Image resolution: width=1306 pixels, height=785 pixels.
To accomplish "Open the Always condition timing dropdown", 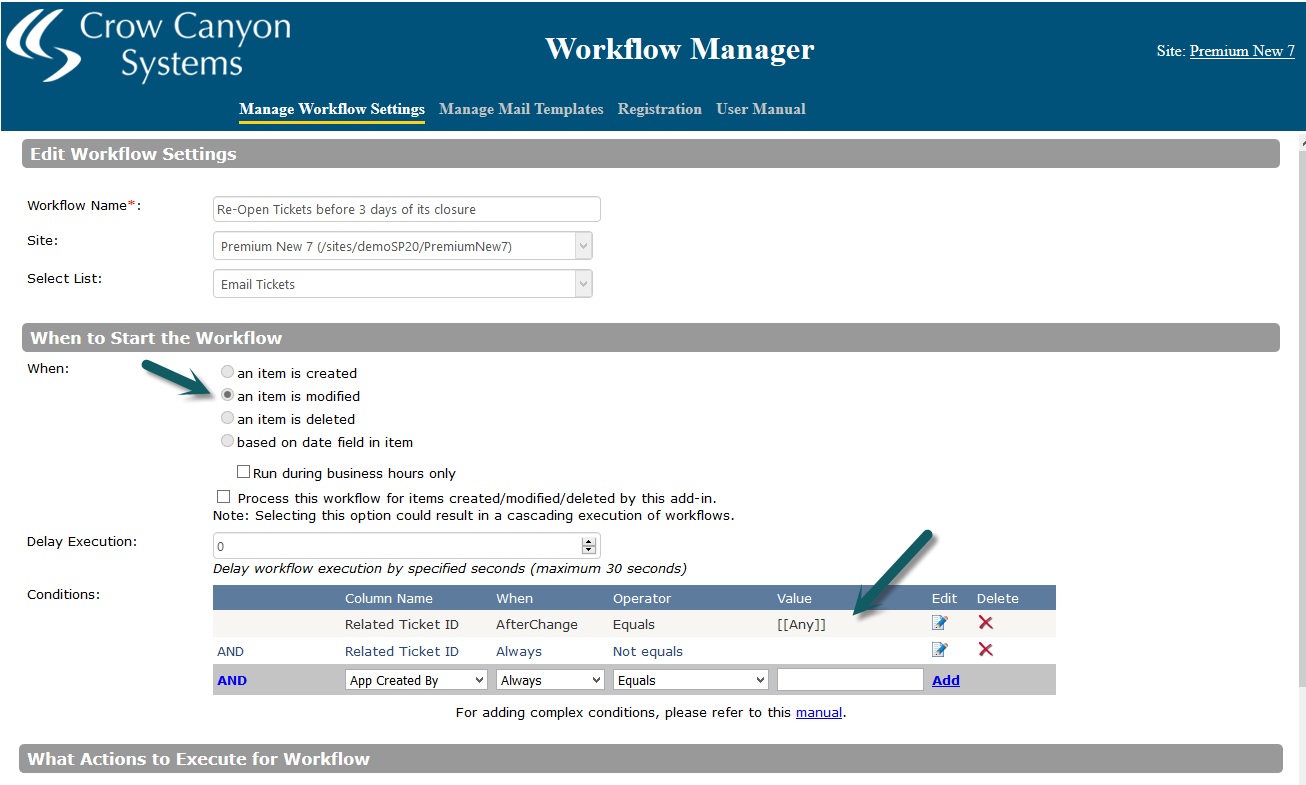I will click(551, 680).
